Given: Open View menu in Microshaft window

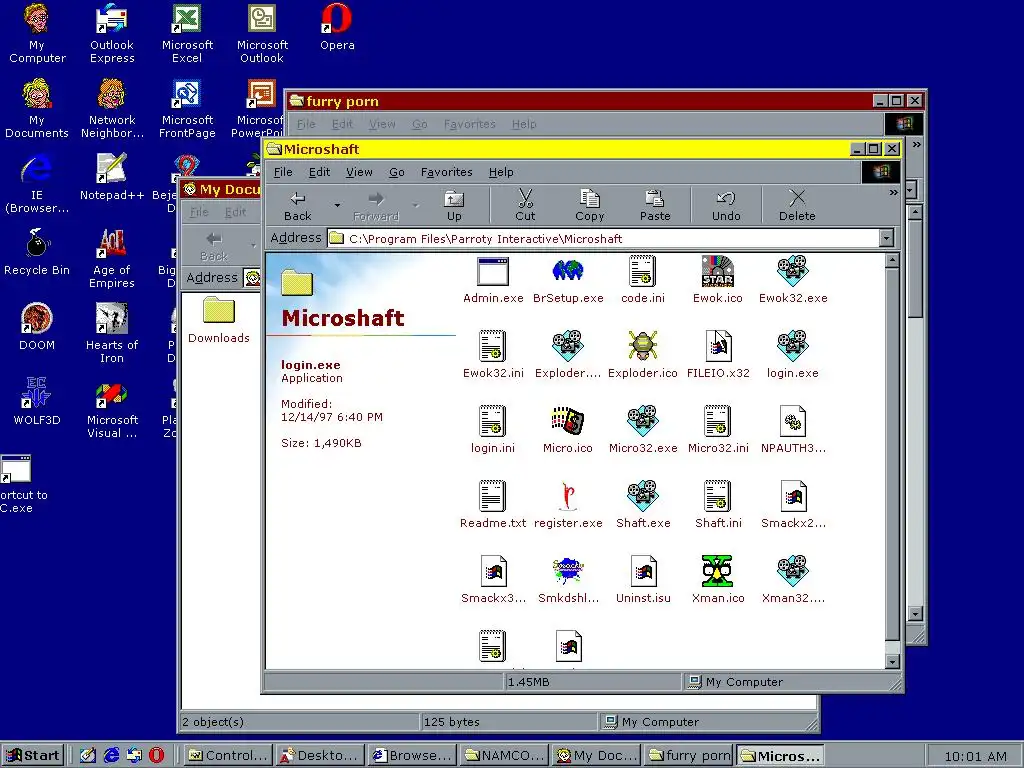Looking at the screenshot, I should (x=359, y=172).
